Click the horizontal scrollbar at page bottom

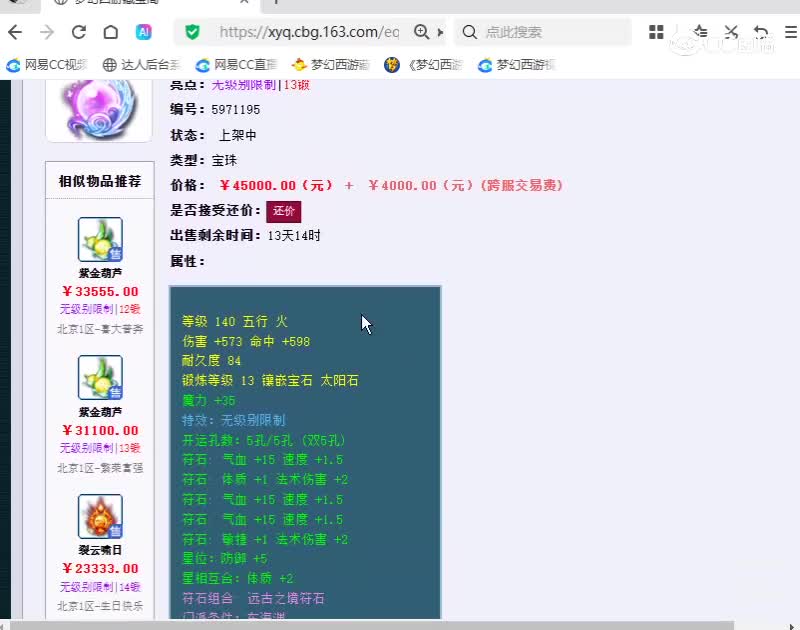point(371,625)
